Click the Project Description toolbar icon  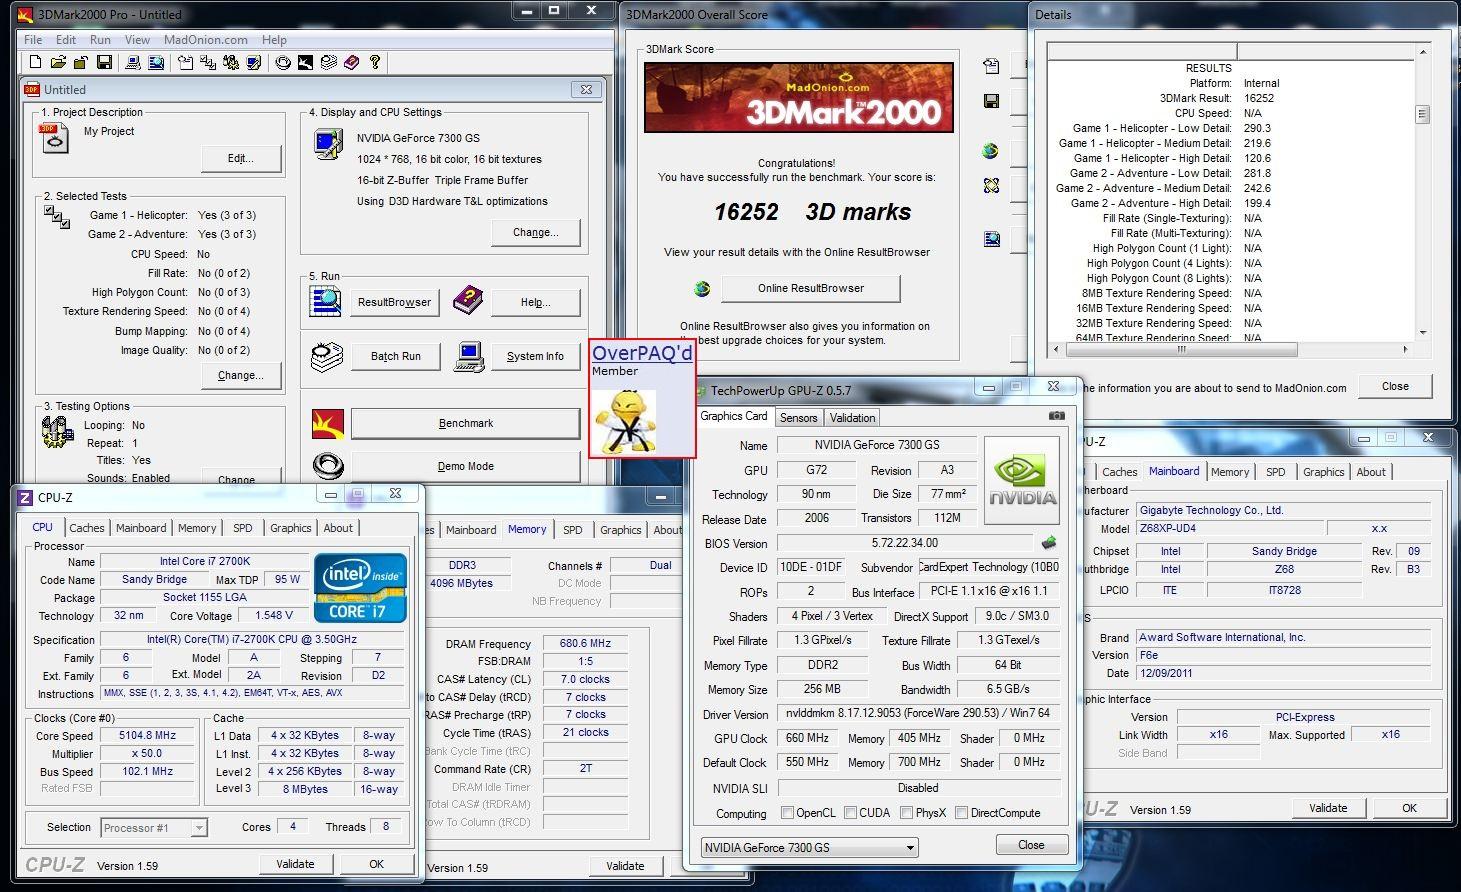(x=186, y=62)
